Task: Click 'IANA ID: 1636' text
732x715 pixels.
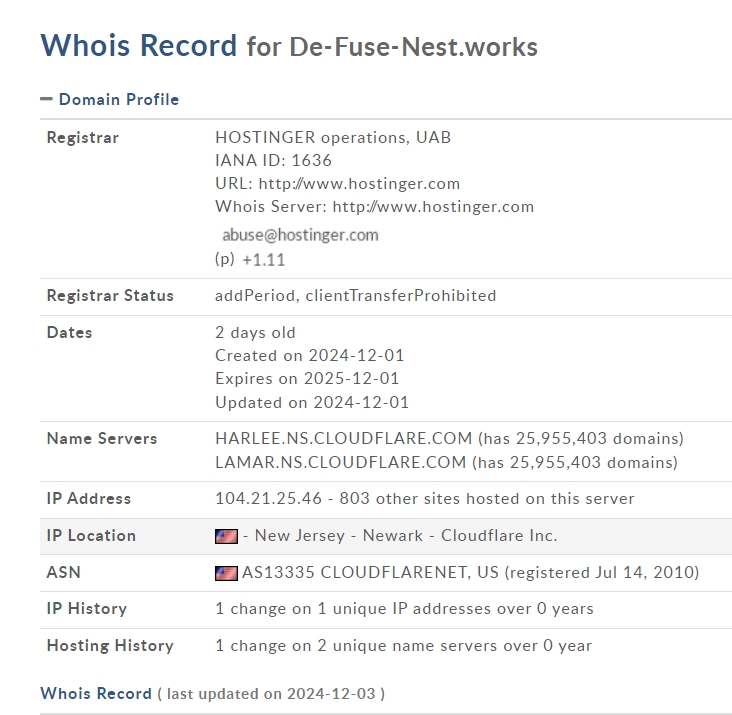Action: (x=273, y=160)
